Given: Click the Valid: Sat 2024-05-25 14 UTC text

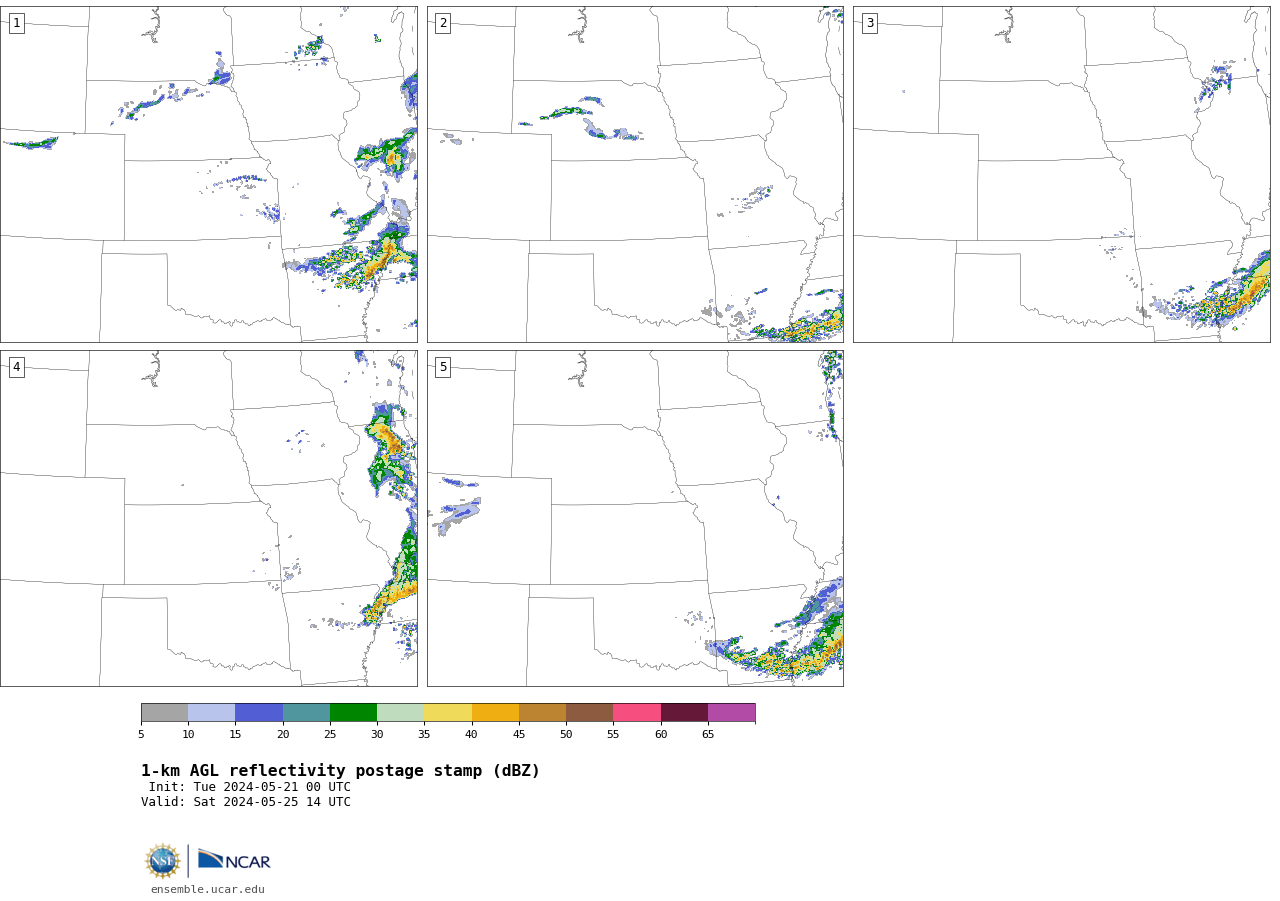Looking at the screenshot, I should click(246, 802).
